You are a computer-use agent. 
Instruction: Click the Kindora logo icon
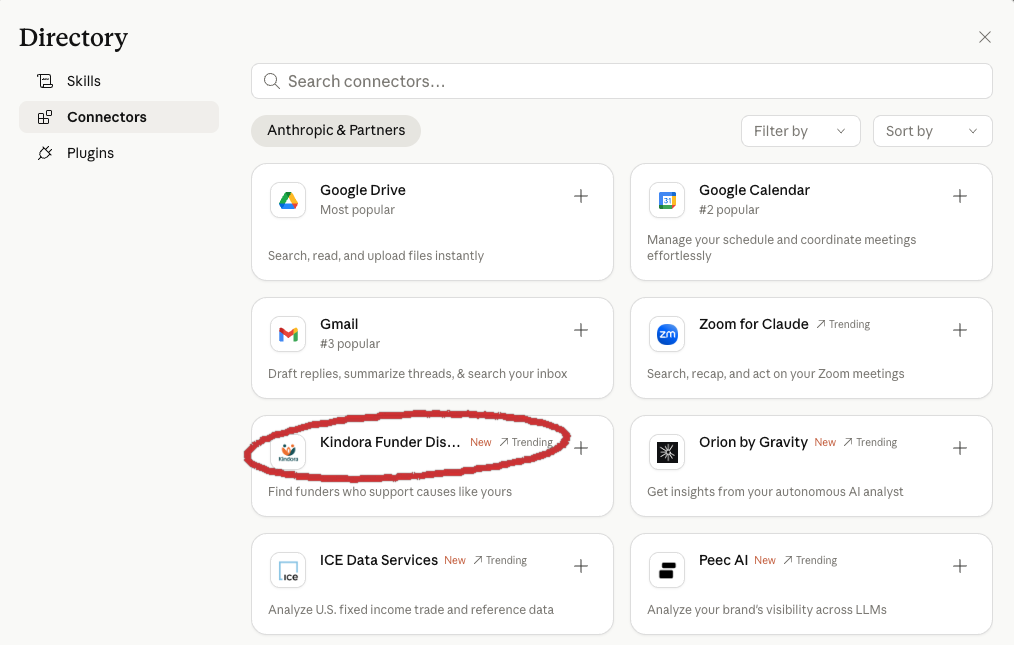pyautogui.click(x=288, y=452)
